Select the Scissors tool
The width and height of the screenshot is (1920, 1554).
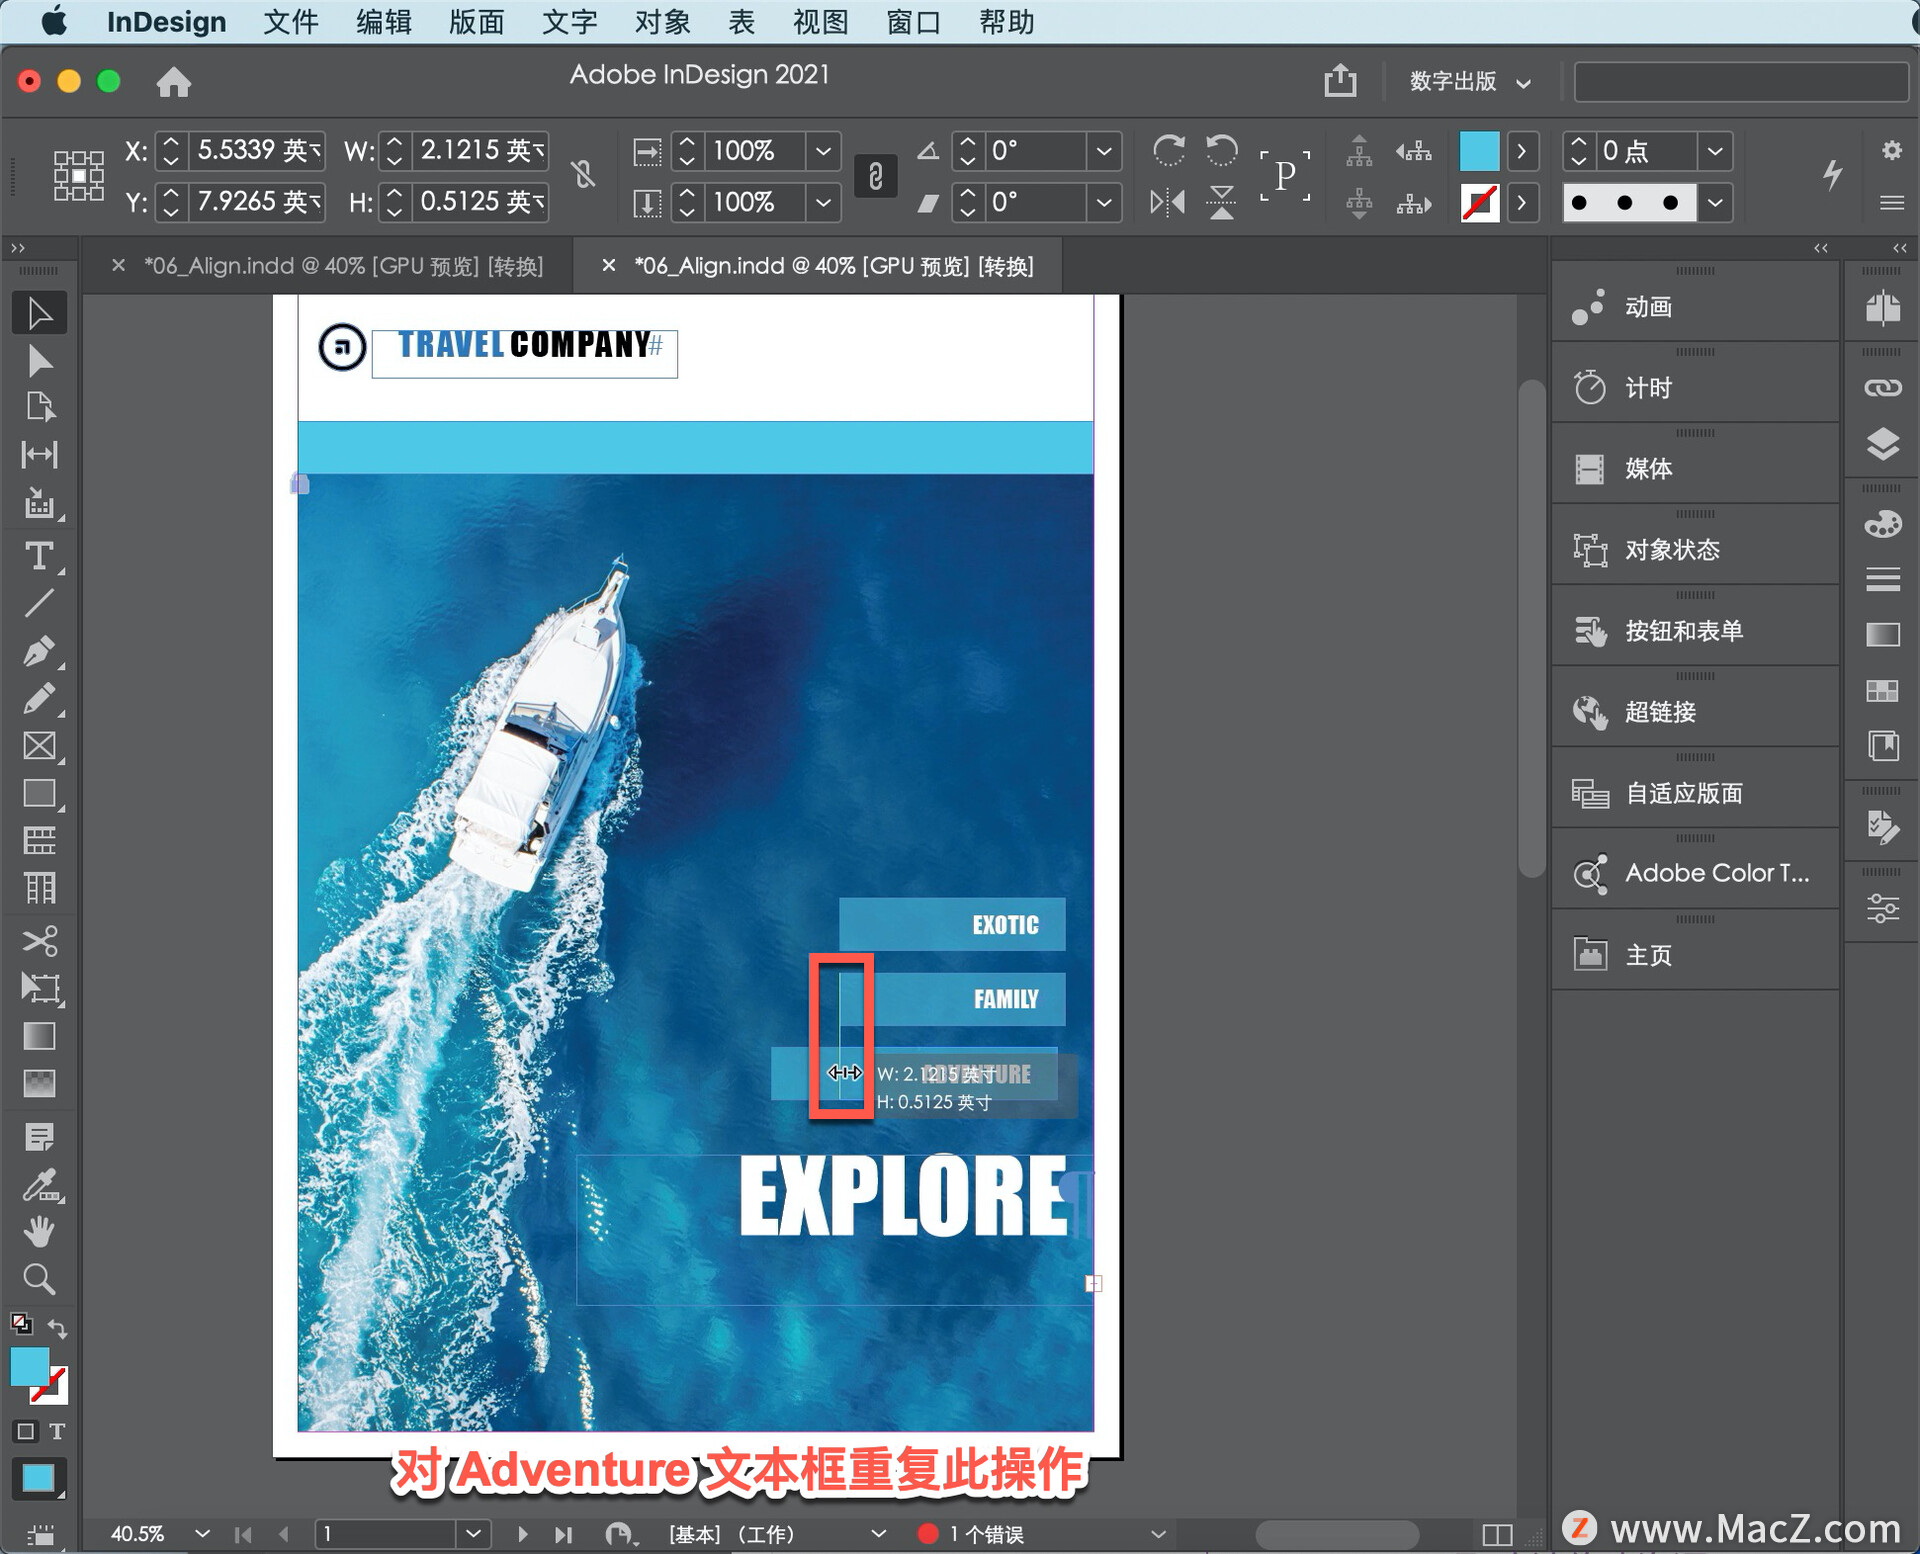point(39,941)
